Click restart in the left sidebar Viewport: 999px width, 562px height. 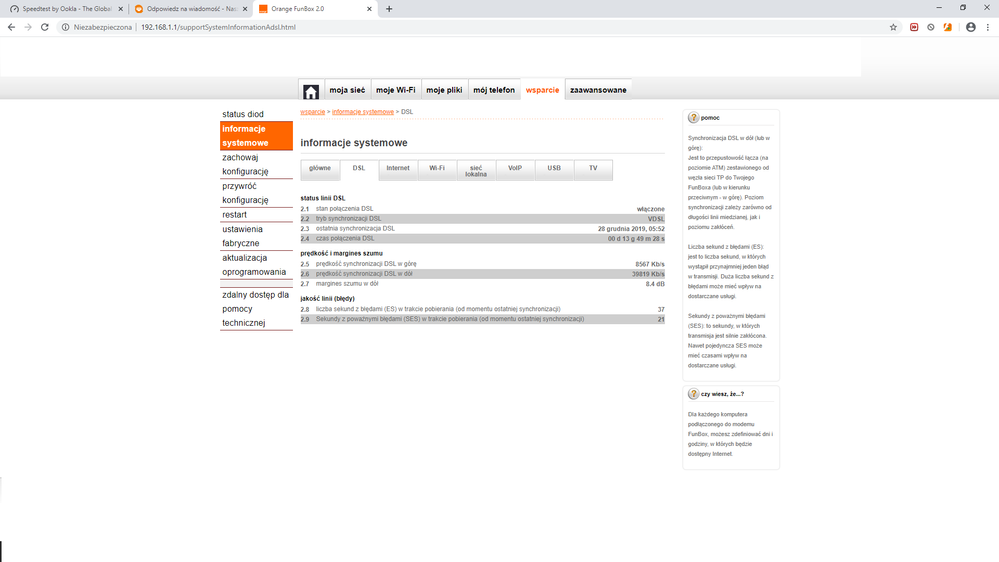point(234,215)
